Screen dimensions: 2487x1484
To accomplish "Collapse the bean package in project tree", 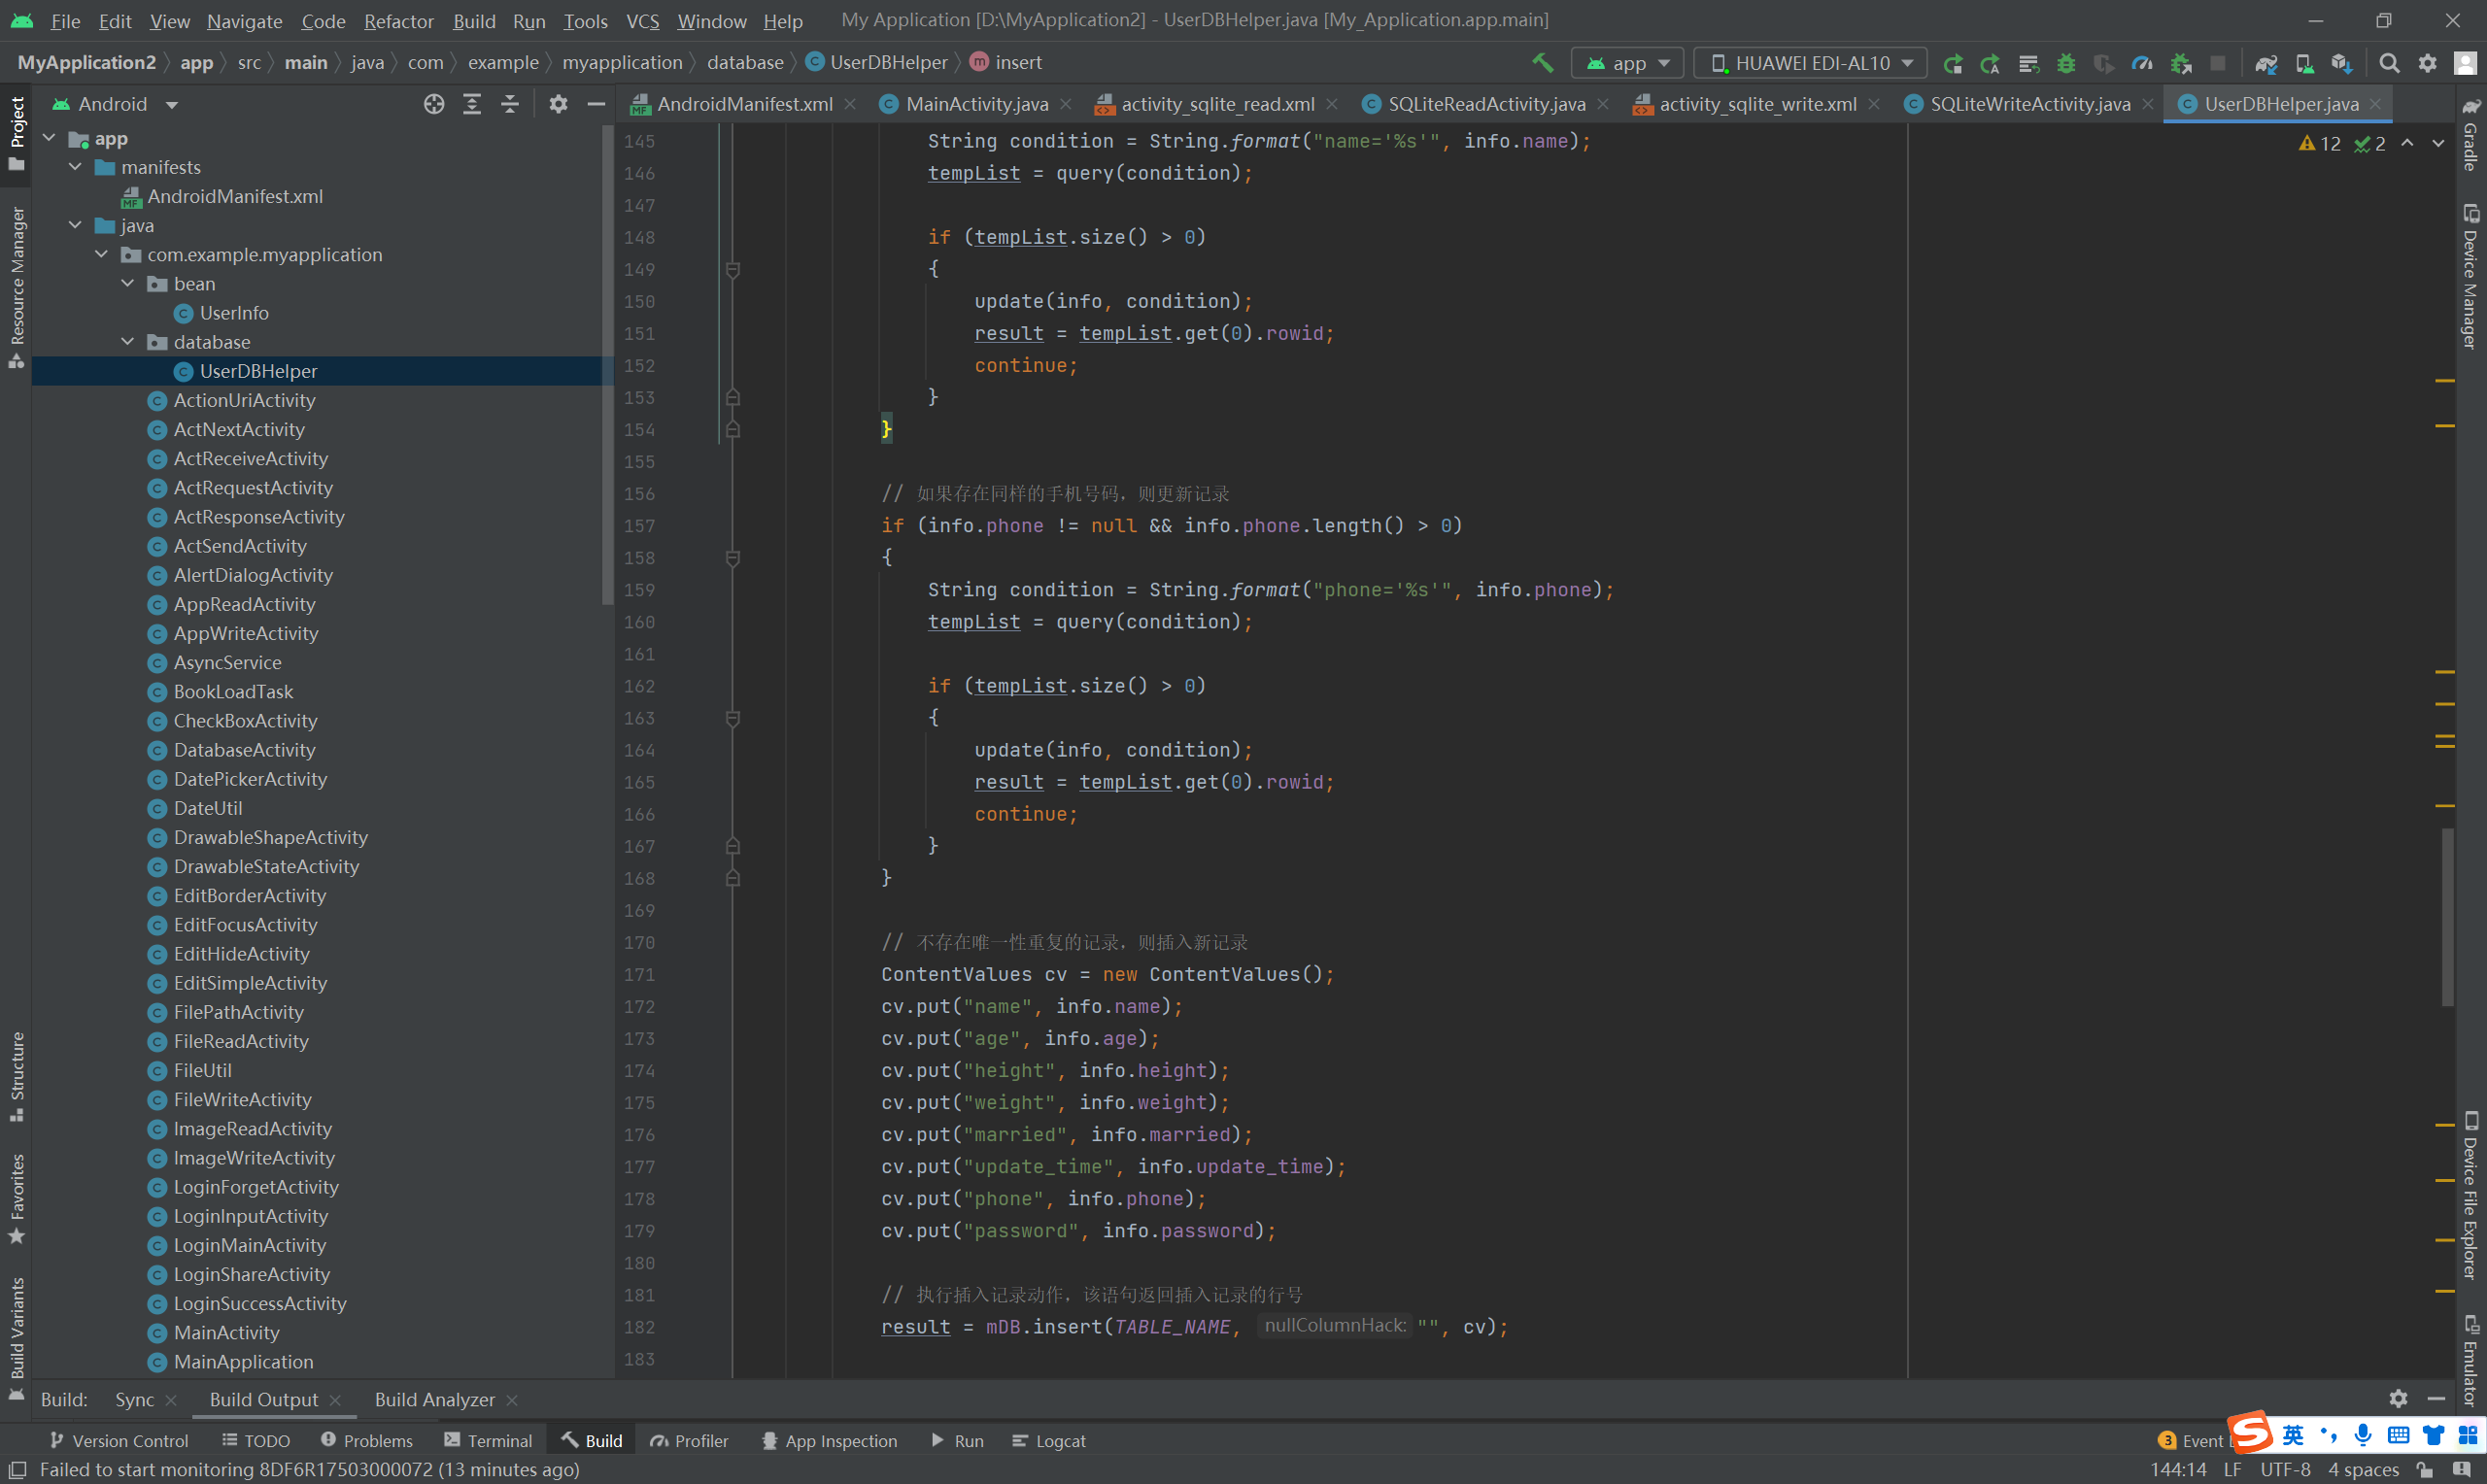I will (128, 284).
